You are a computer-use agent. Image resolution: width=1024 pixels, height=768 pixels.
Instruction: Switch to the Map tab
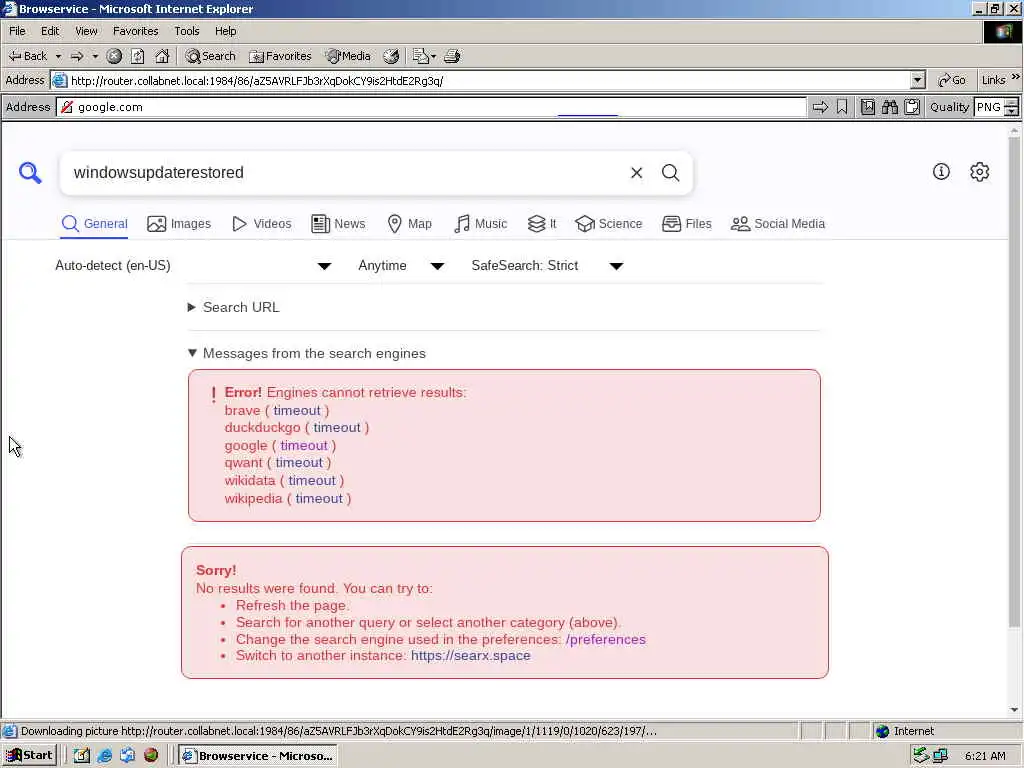(x=409, y=224)
